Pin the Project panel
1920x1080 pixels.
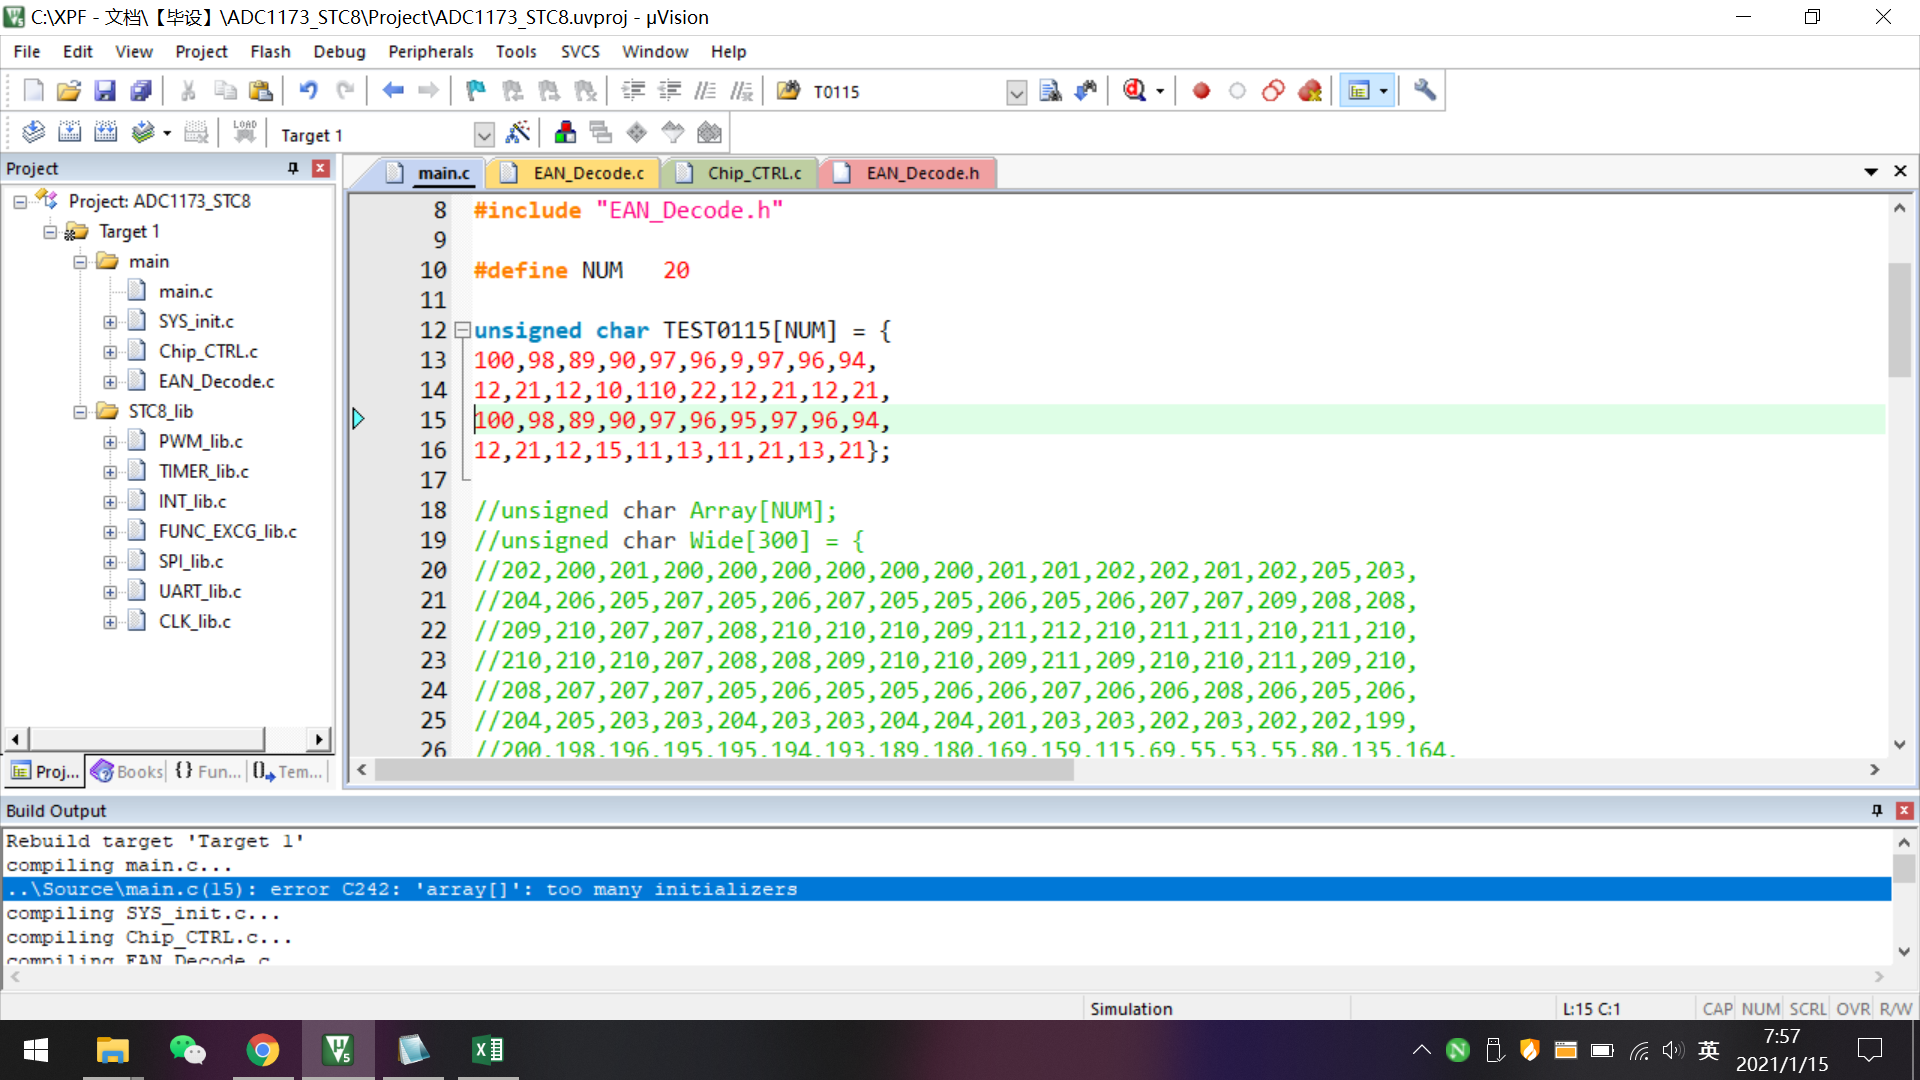[293, 168]
